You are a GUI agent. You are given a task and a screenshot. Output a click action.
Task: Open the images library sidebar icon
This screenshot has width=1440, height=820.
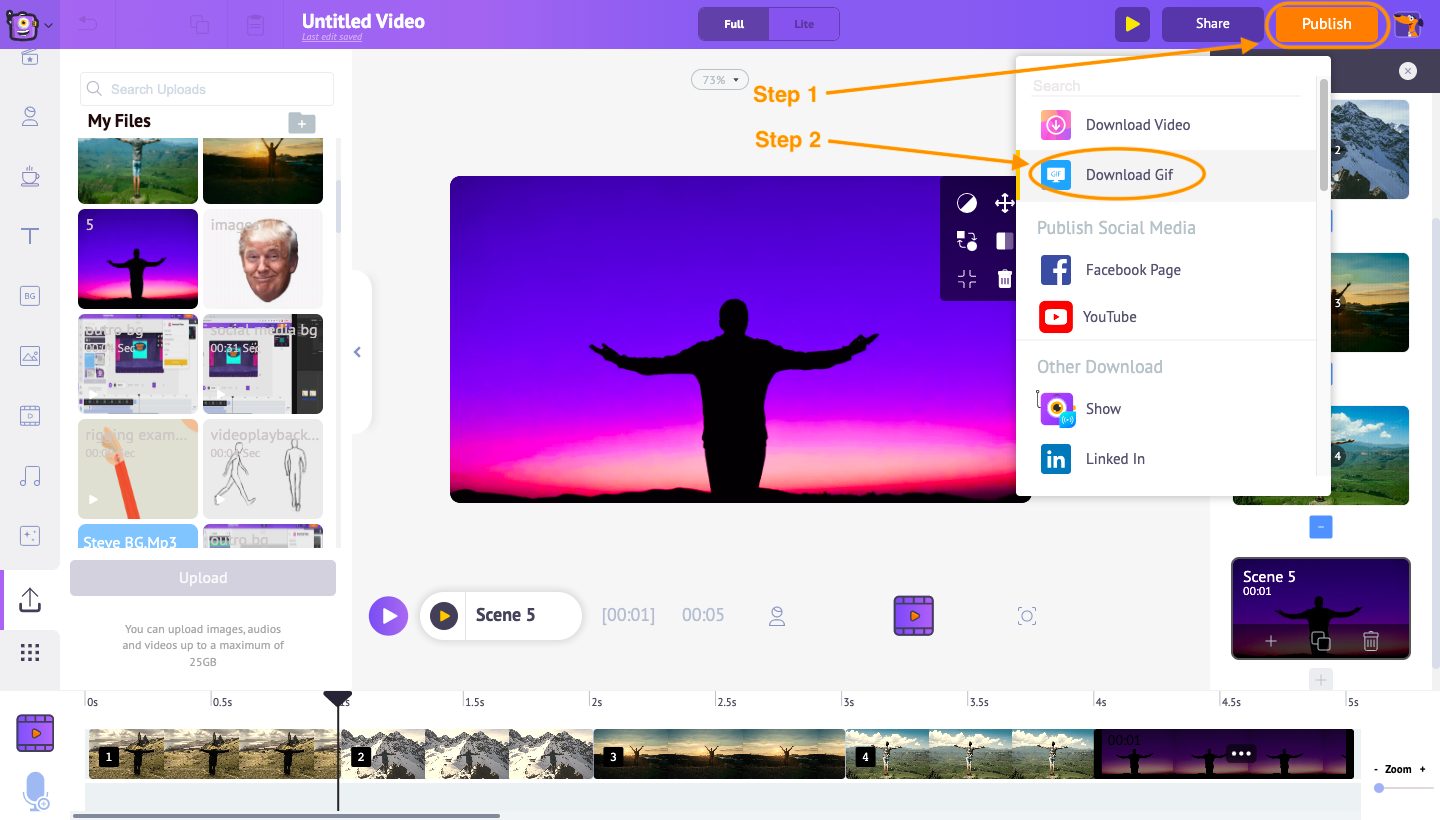point(30,355)
